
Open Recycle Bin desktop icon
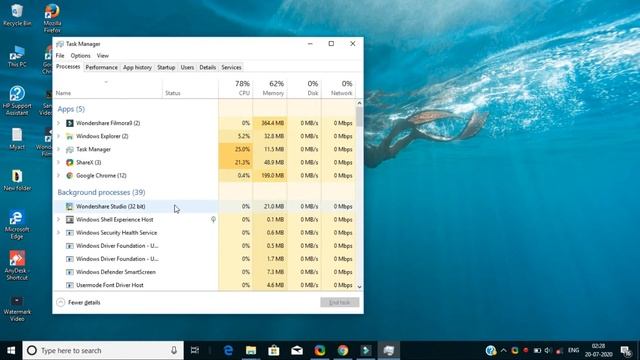(17, 15)
